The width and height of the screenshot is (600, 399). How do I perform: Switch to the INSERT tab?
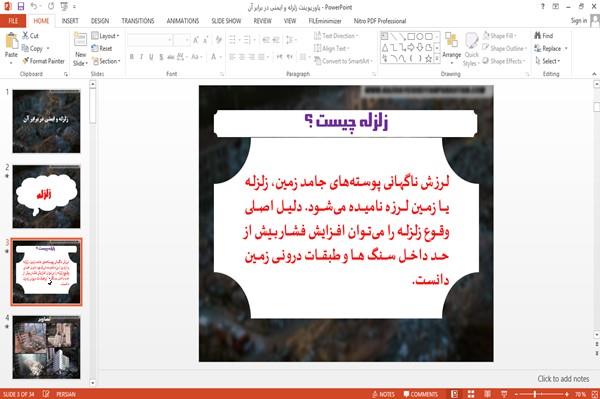(70, 21)
